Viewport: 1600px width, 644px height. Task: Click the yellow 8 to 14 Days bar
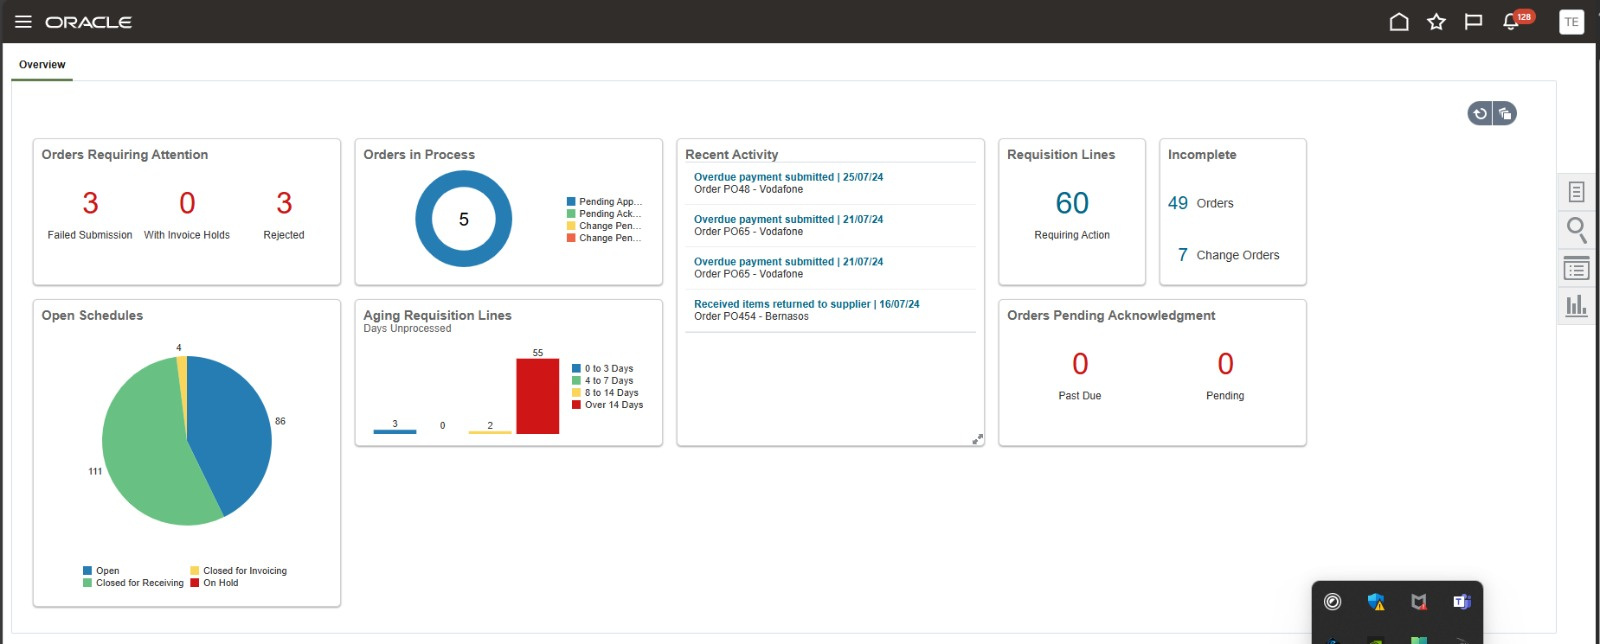pos(489,432)
